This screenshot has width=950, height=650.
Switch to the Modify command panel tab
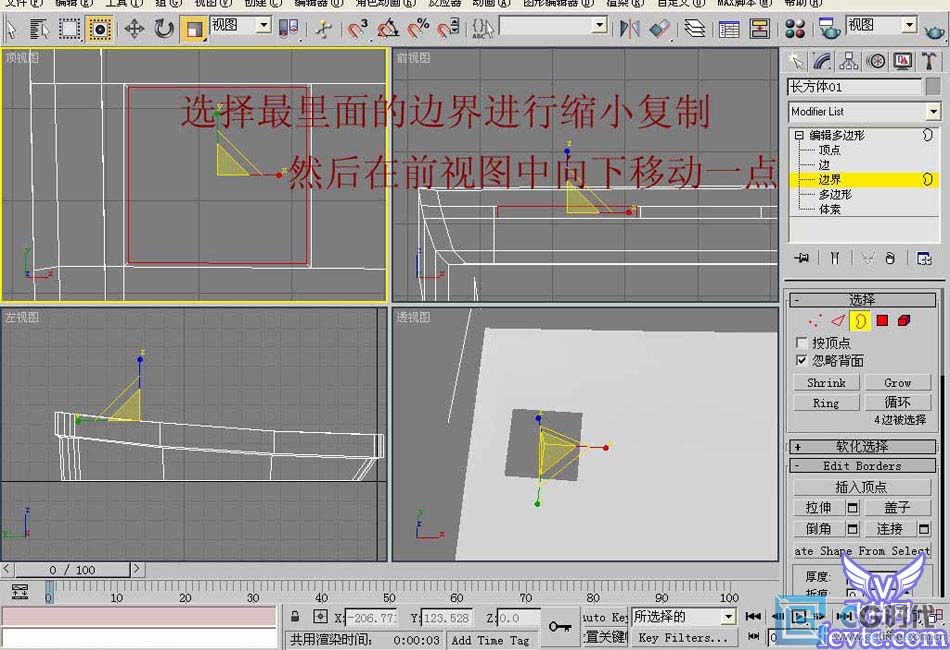pyautogui.click(x=822, y=61)
